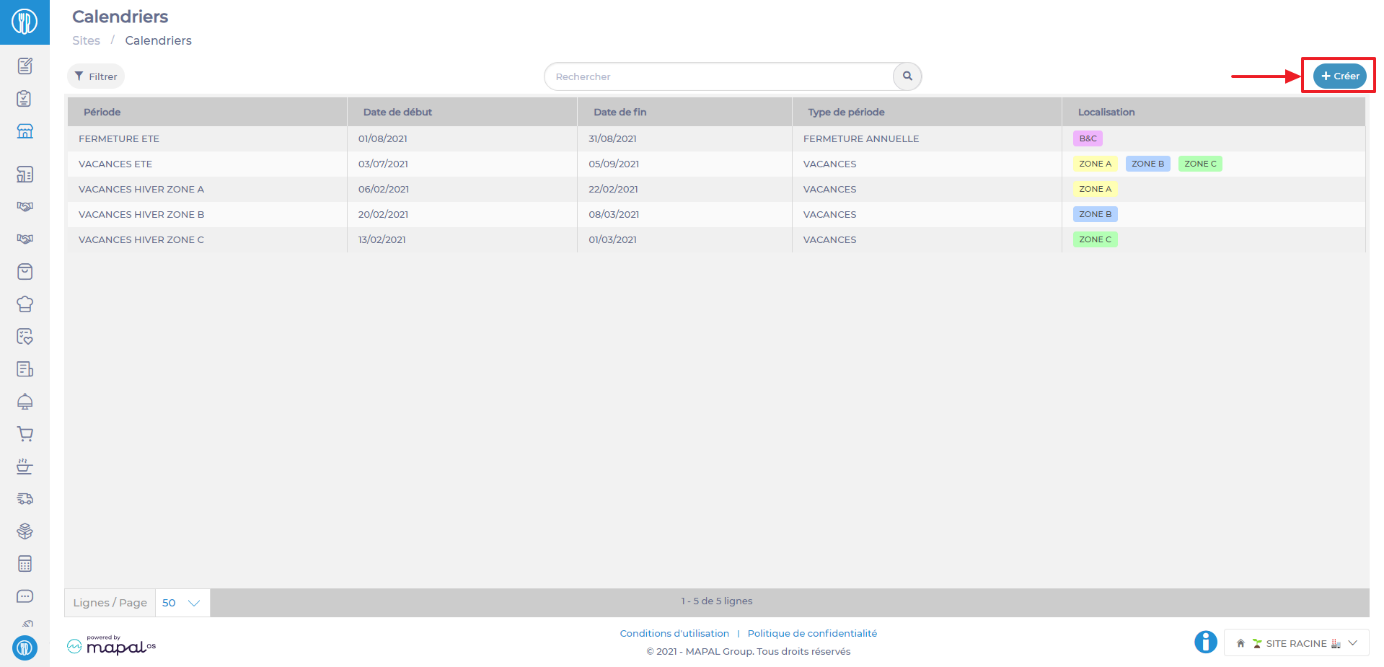Open the checklist with heart sidebar icon

point(25,336)
